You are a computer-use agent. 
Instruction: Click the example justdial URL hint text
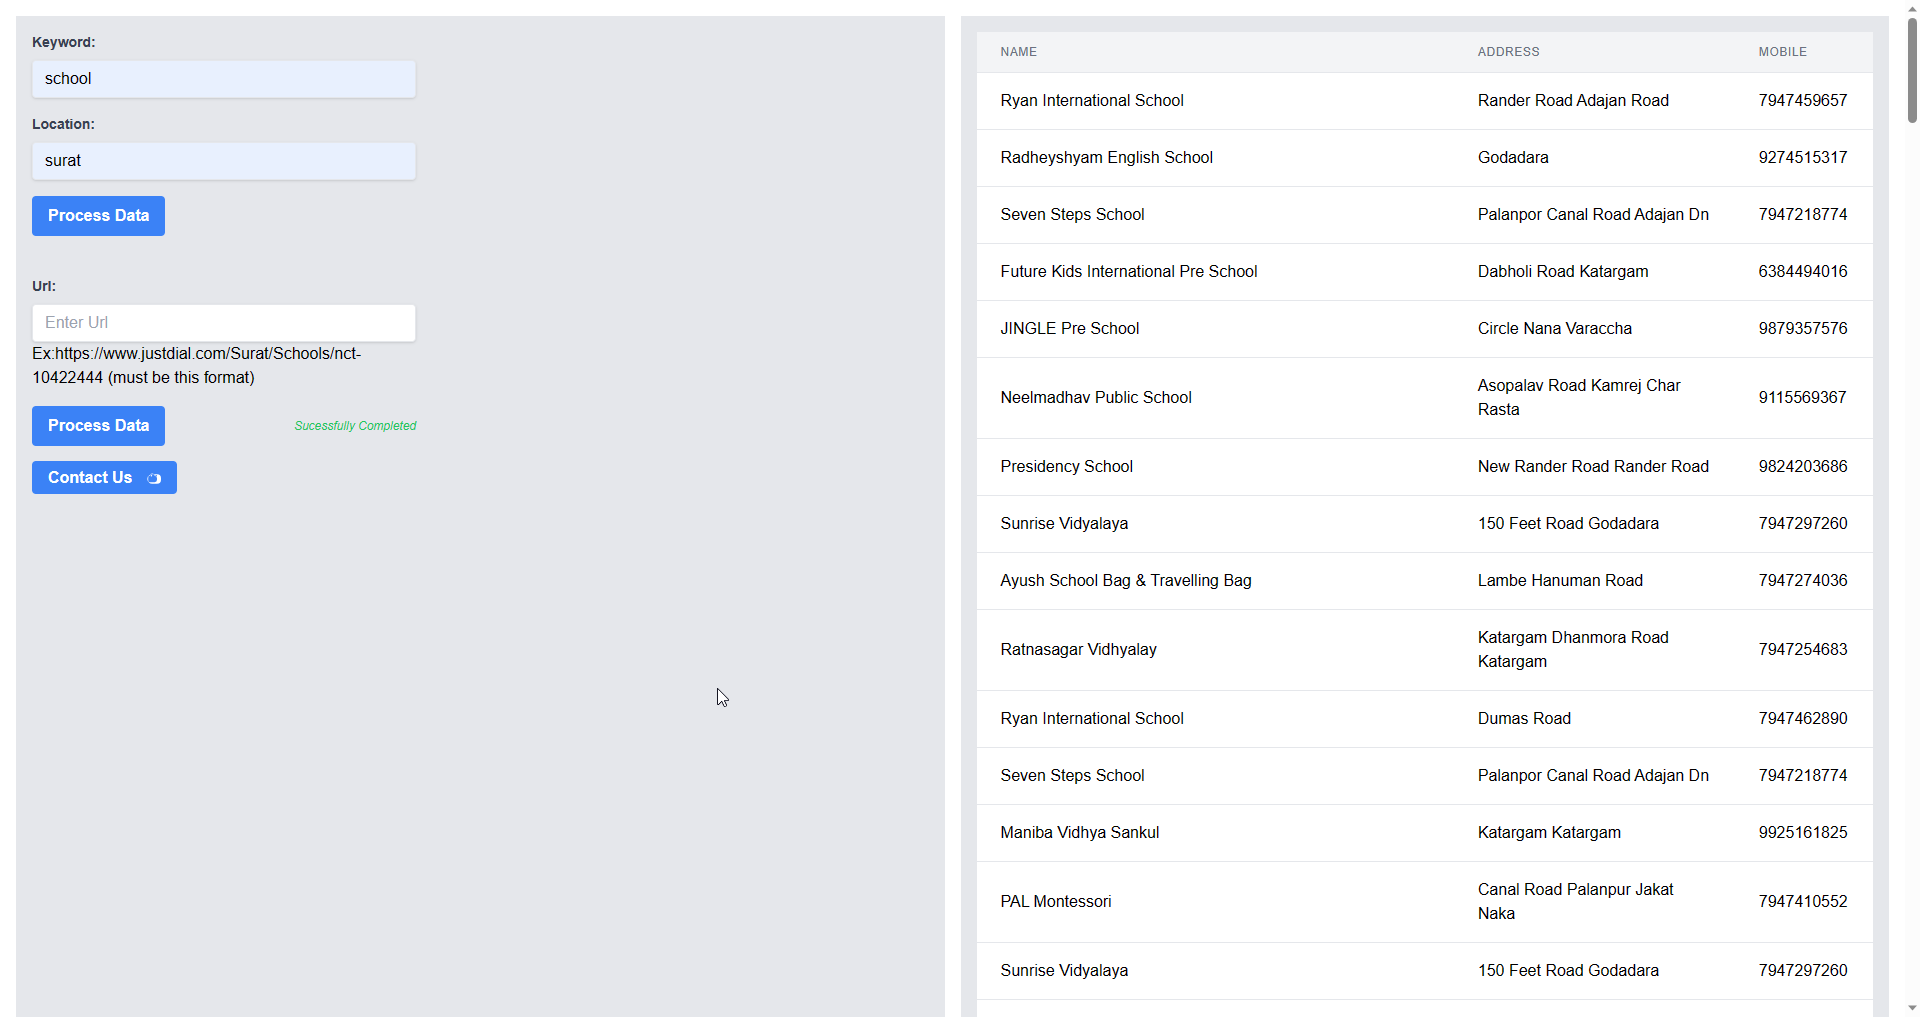coord(196,366)
